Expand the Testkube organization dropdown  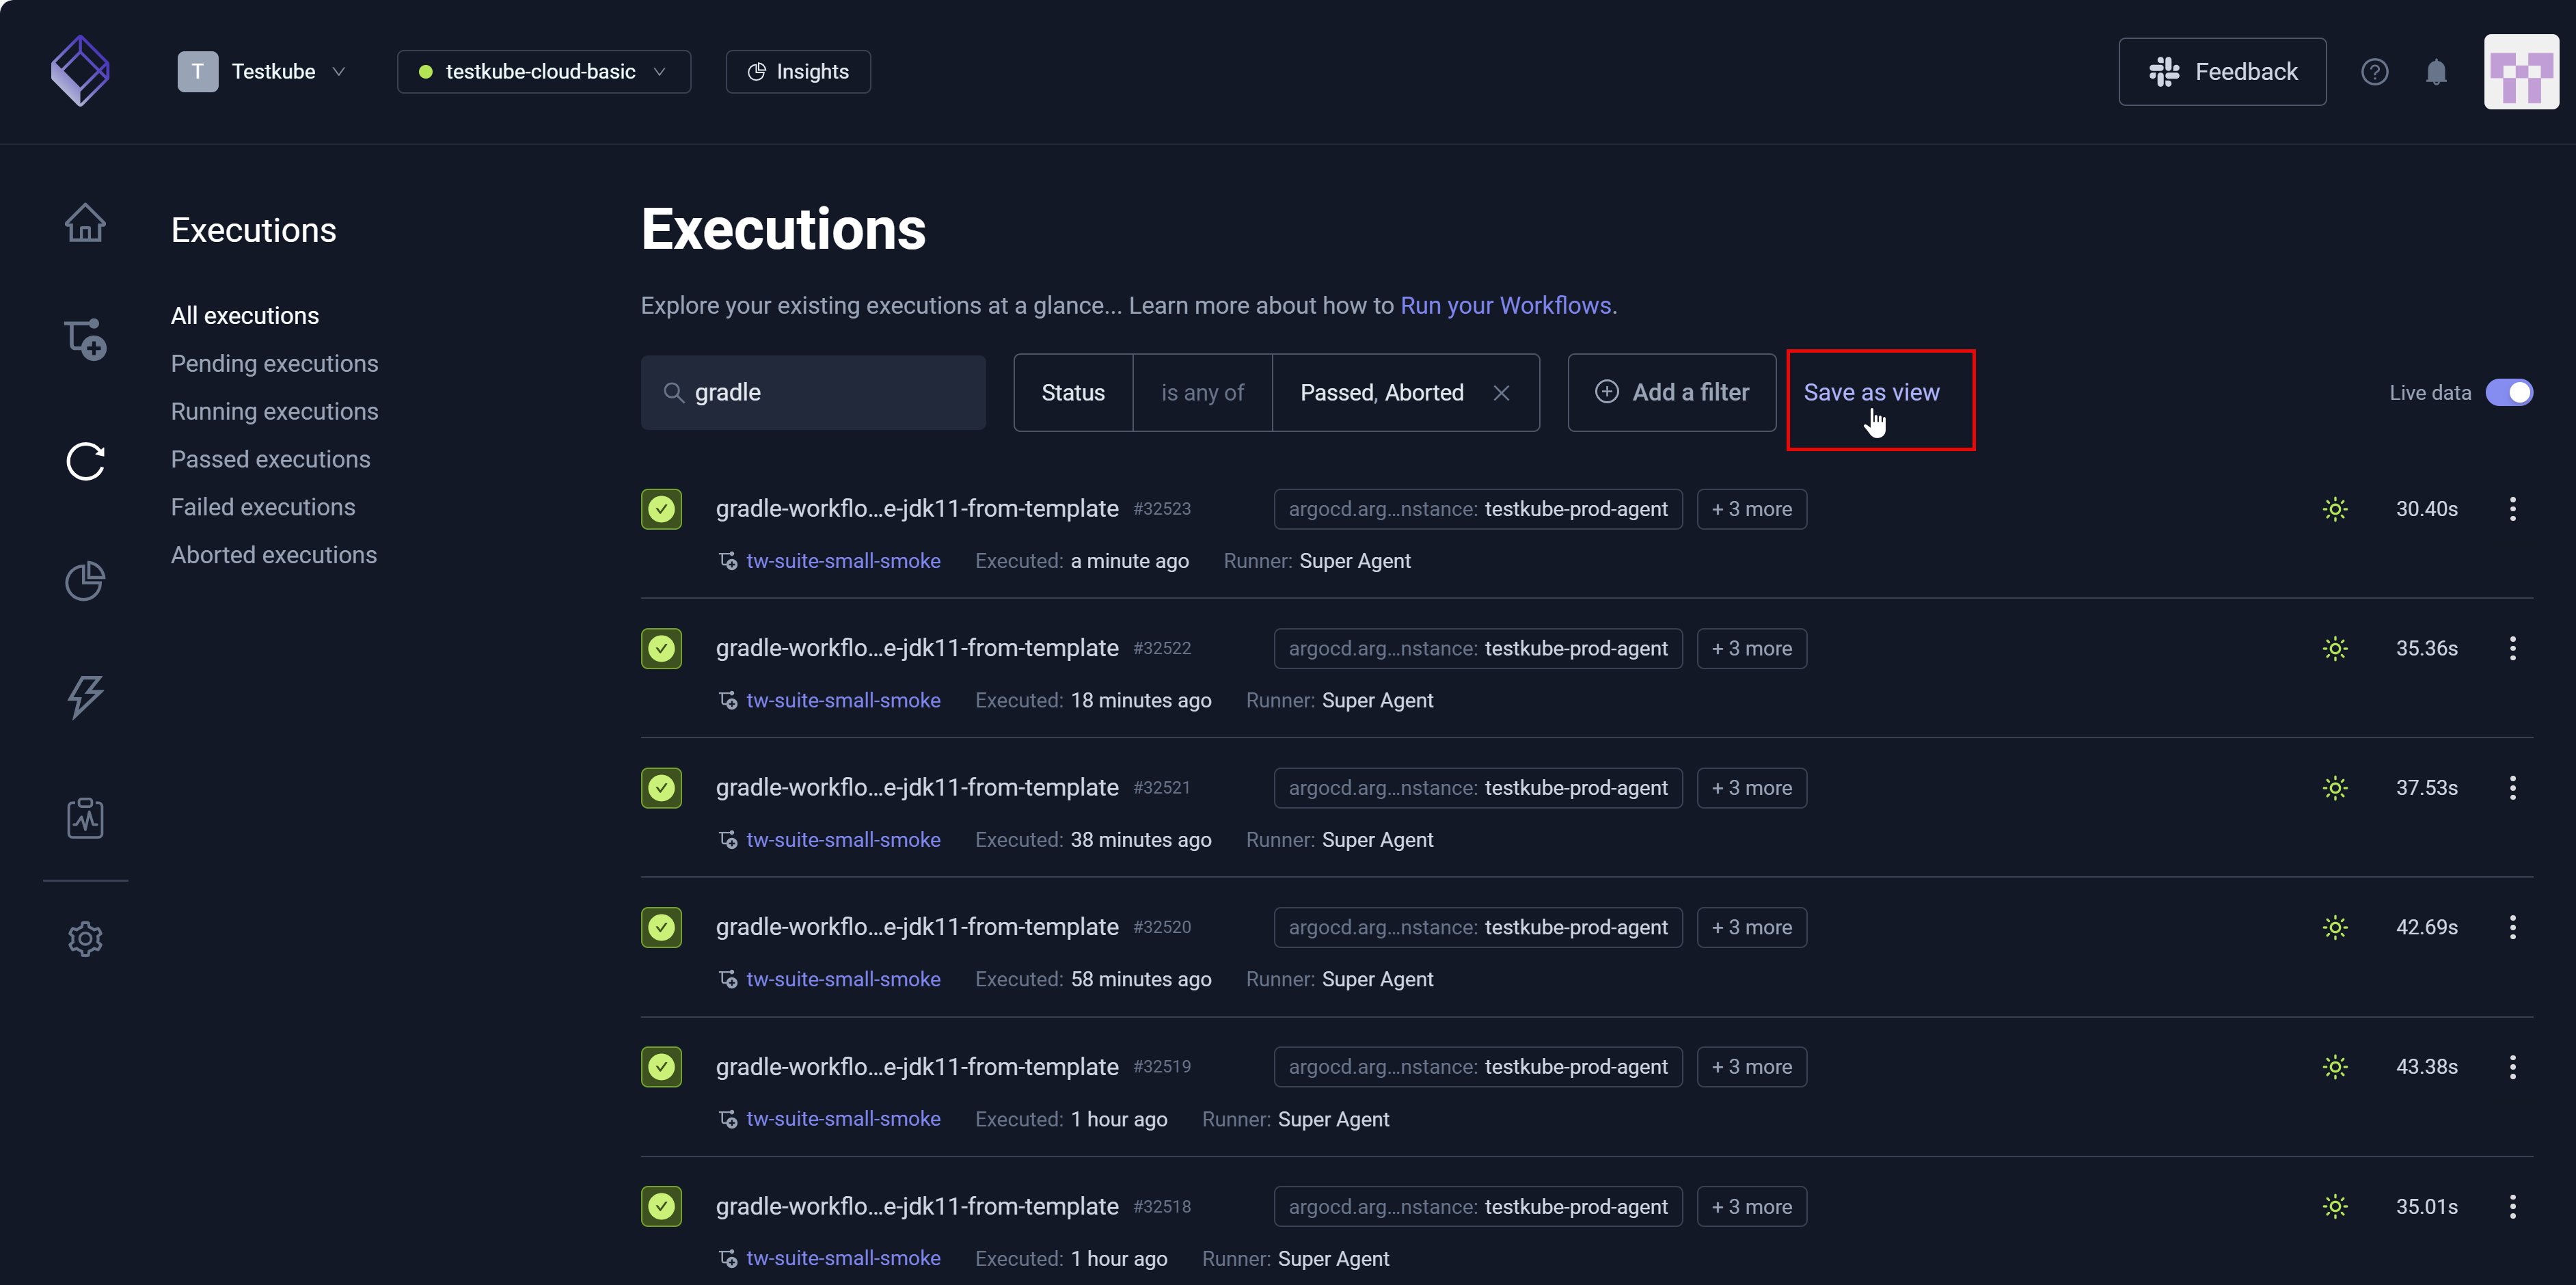point(262,72)
